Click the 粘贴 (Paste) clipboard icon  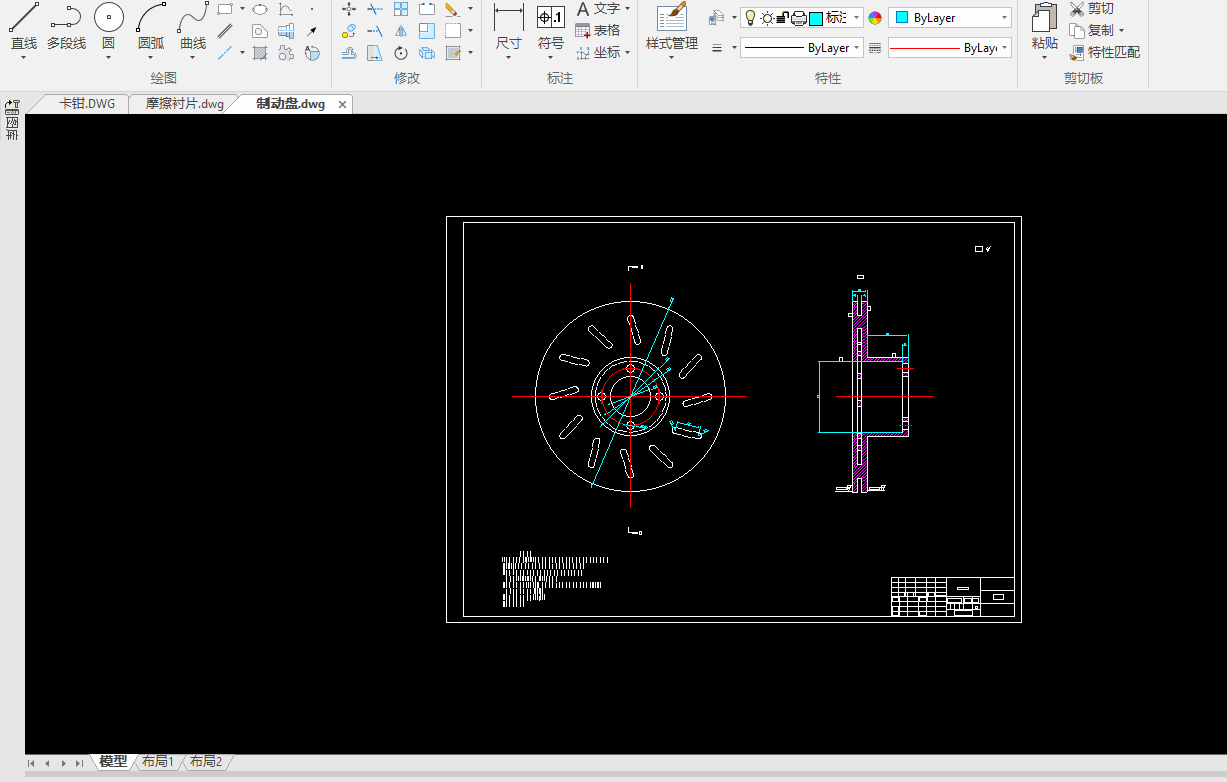tap(1044, 27)
